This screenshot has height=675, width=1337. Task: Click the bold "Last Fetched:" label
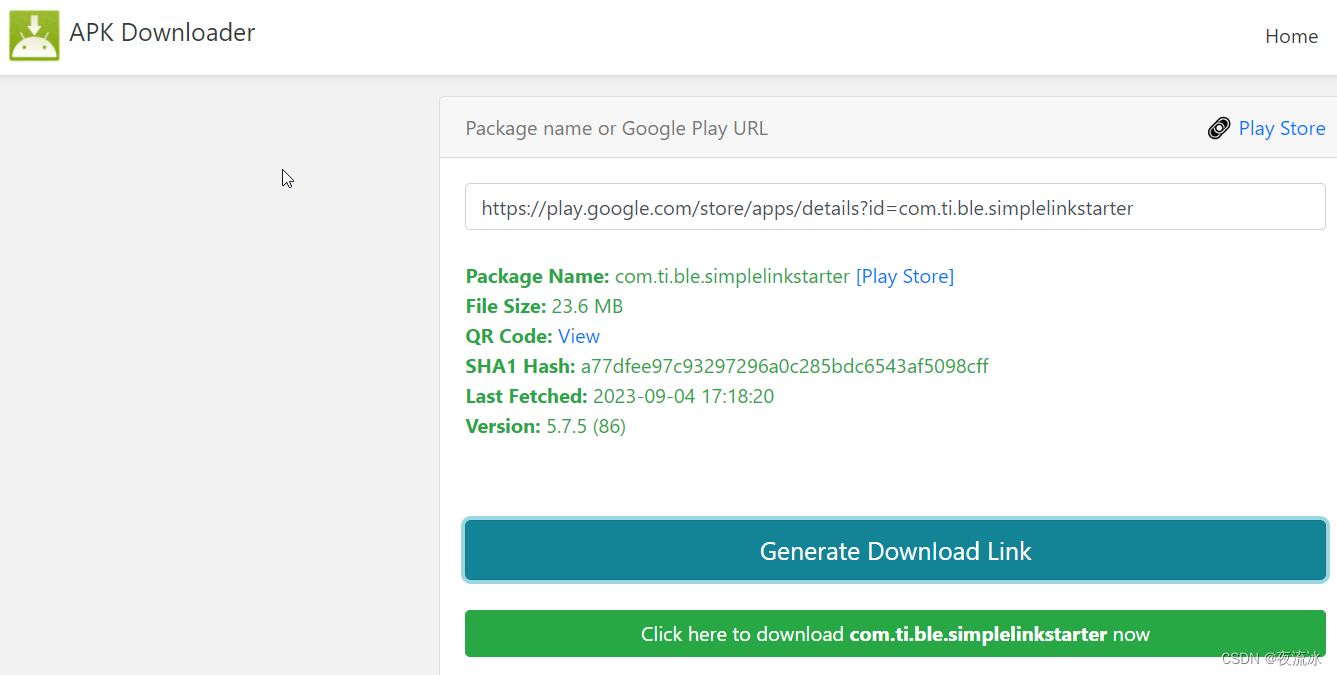526,396
